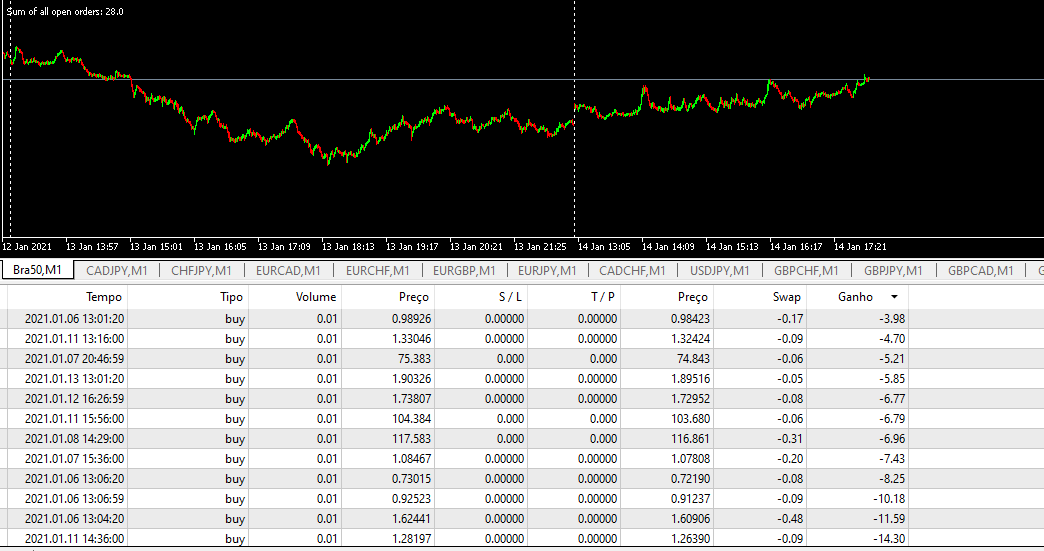
Task: Sort by the Tipo column header
Action: [x=188, y=297]
